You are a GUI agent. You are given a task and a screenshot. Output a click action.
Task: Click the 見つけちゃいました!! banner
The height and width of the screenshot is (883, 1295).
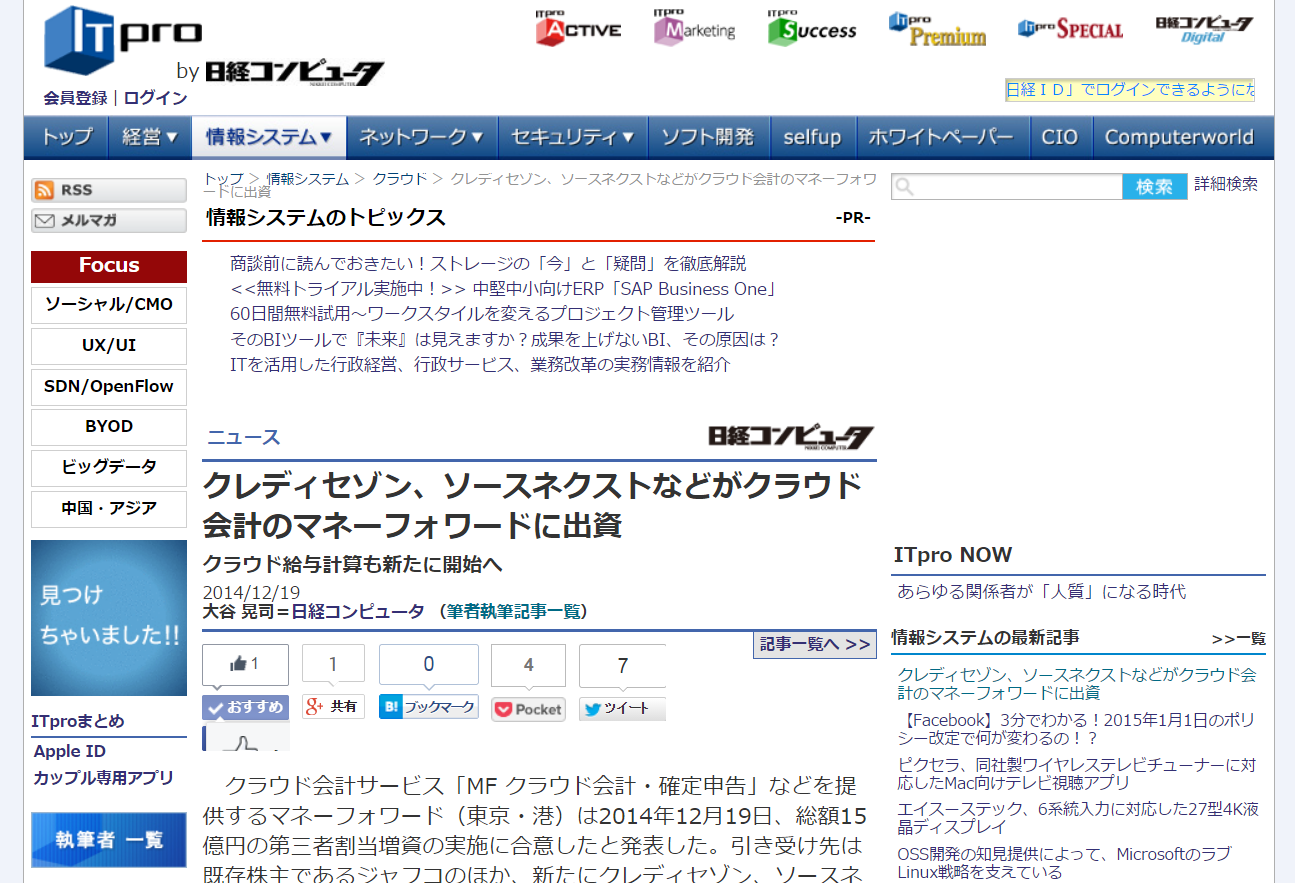point(109,618)
